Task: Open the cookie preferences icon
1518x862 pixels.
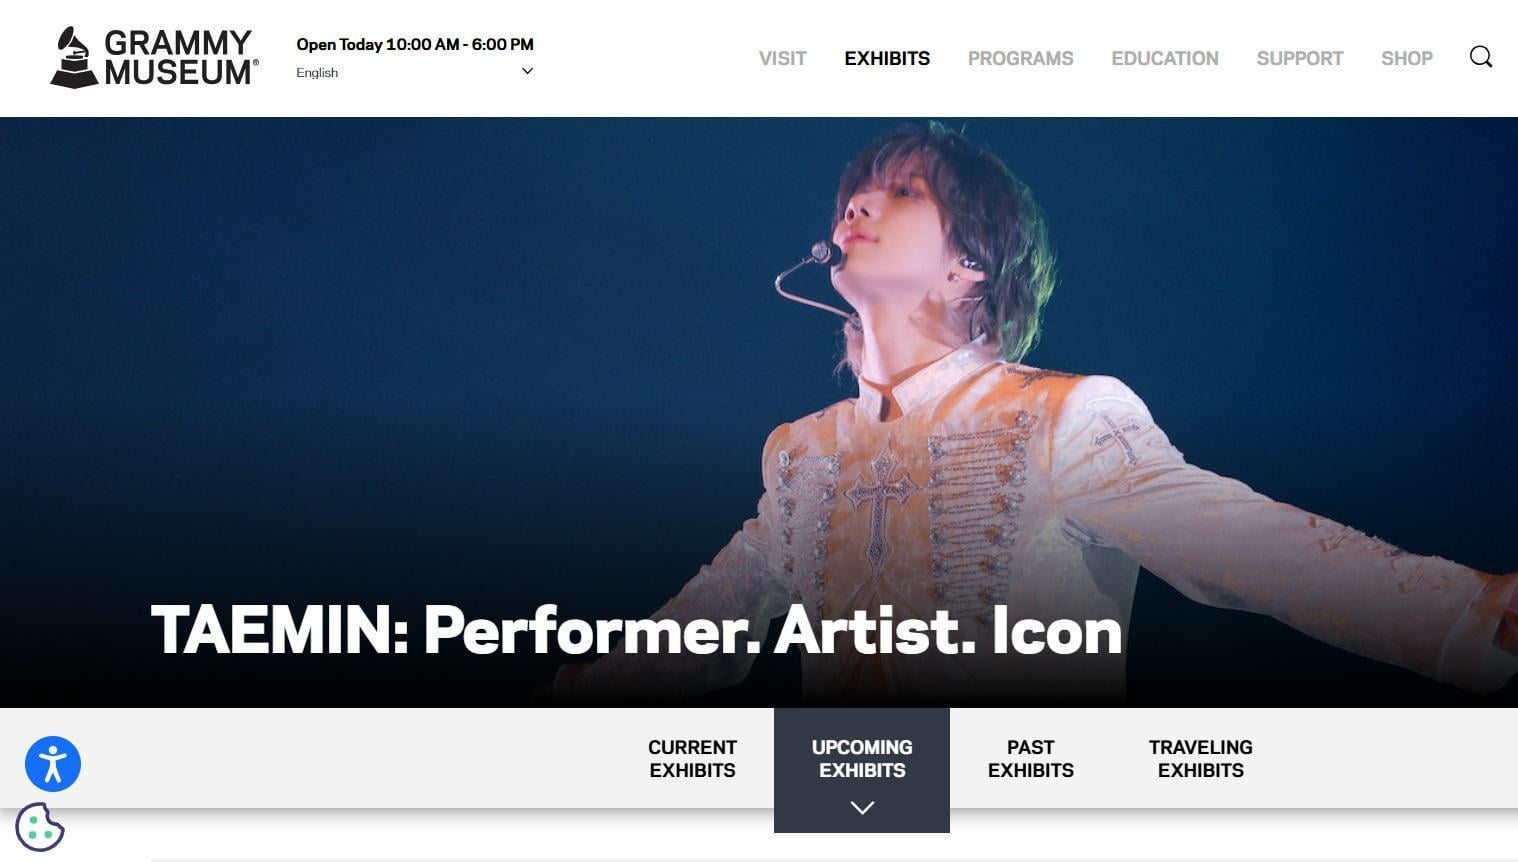Action: [40, 827]
